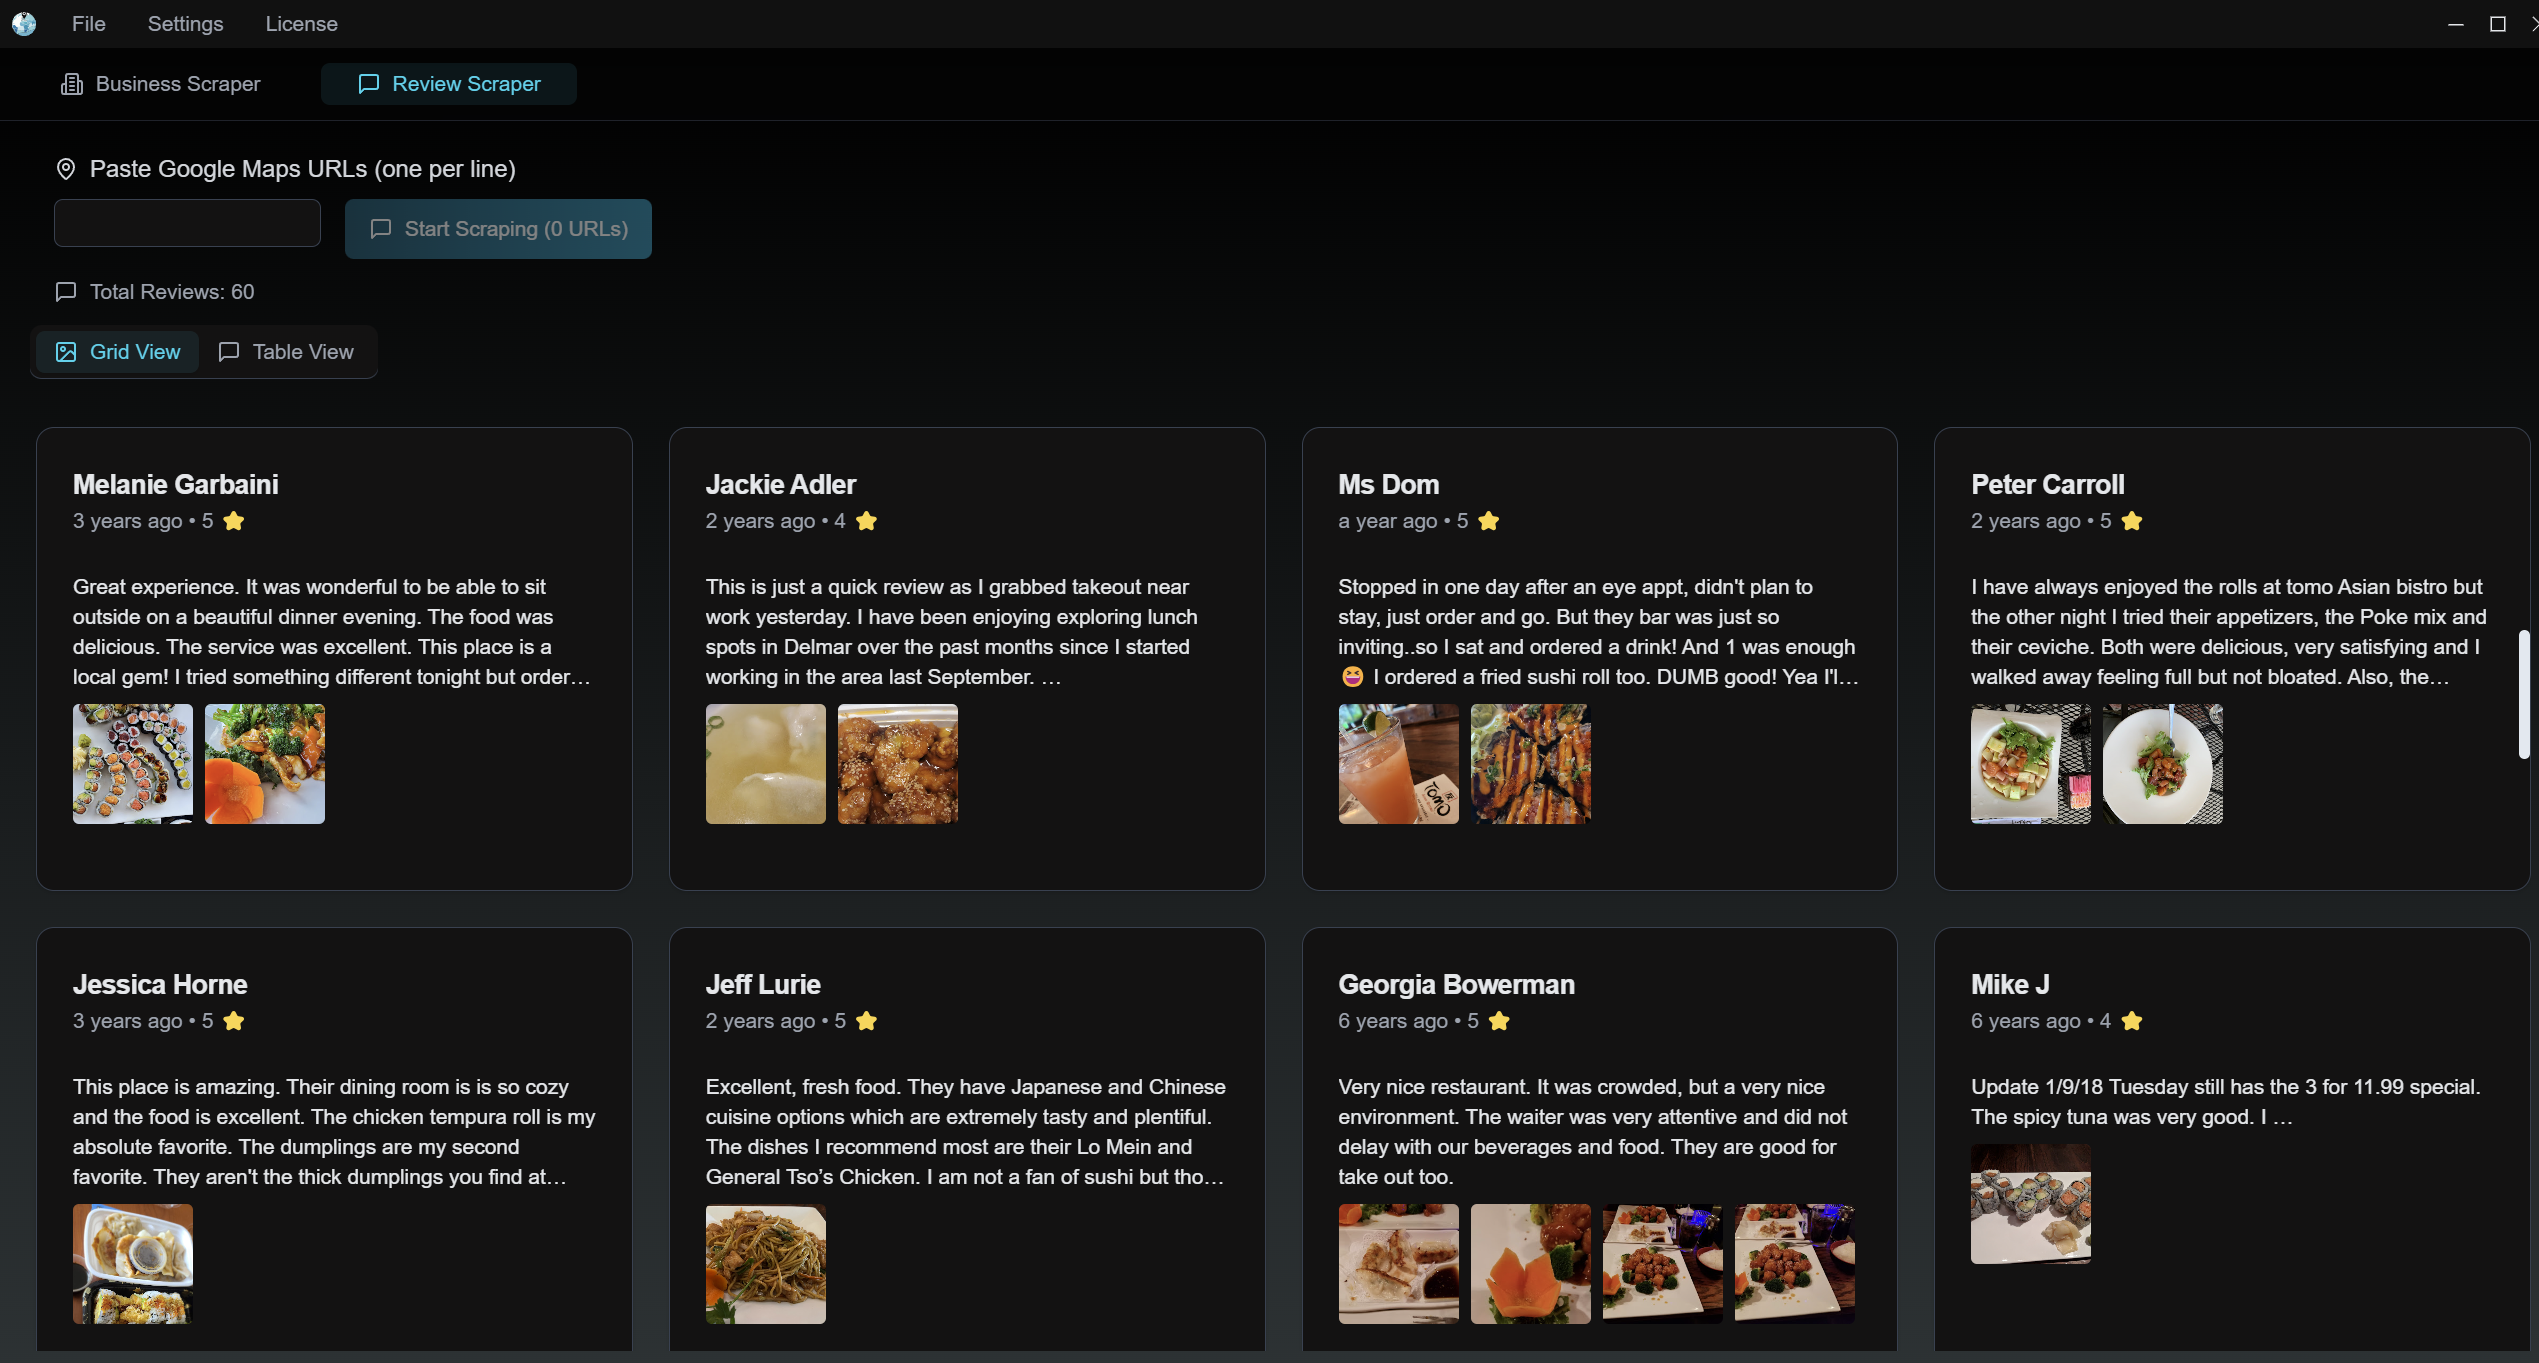
Task: Click the comment icon on Table View toggle
Action: (229, 352)
